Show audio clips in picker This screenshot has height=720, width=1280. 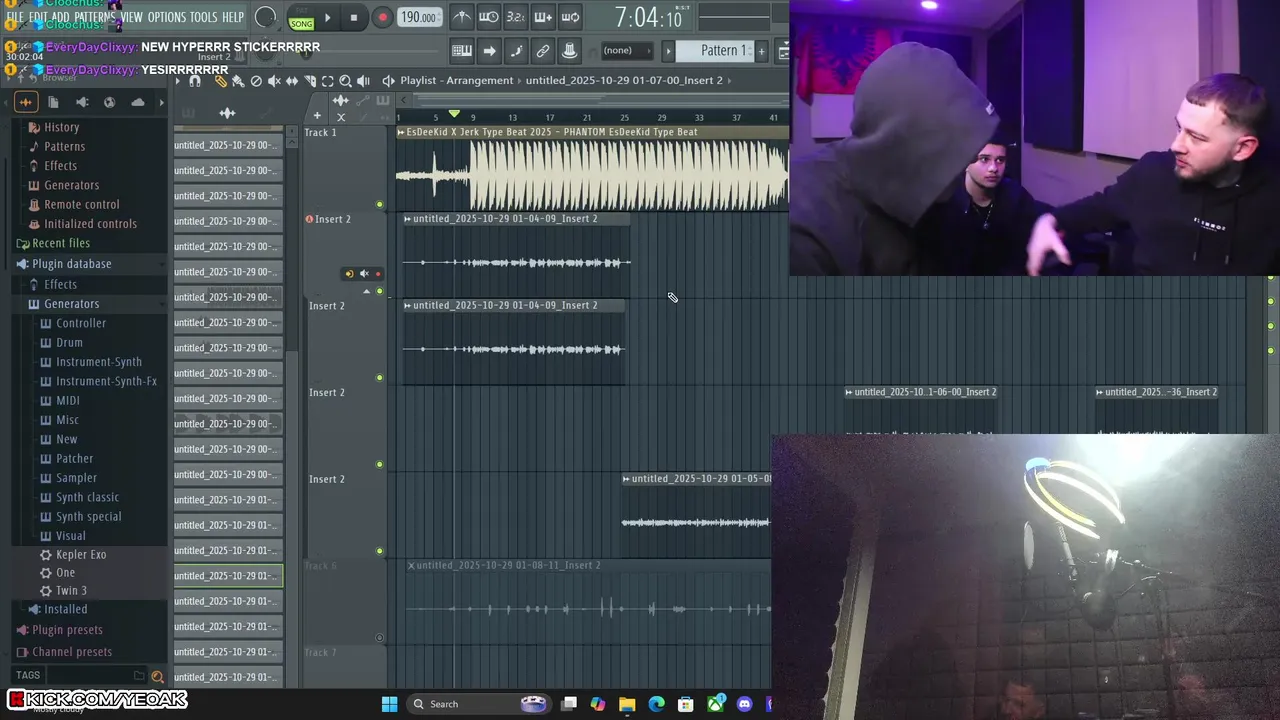227,113
